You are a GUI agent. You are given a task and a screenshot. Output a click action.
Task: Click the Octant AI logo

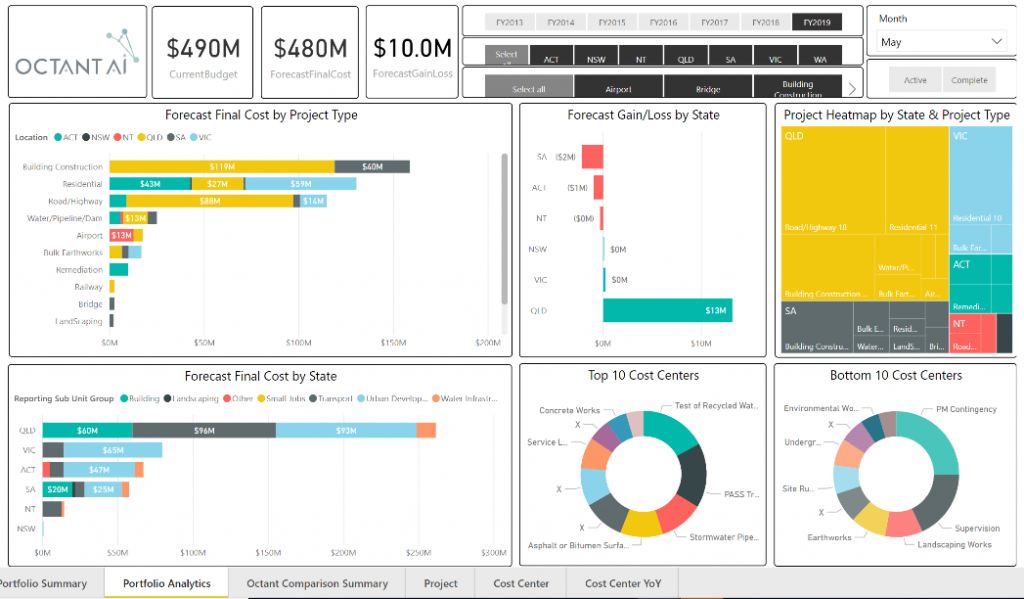pyautogui.click(x=78, y=52)
